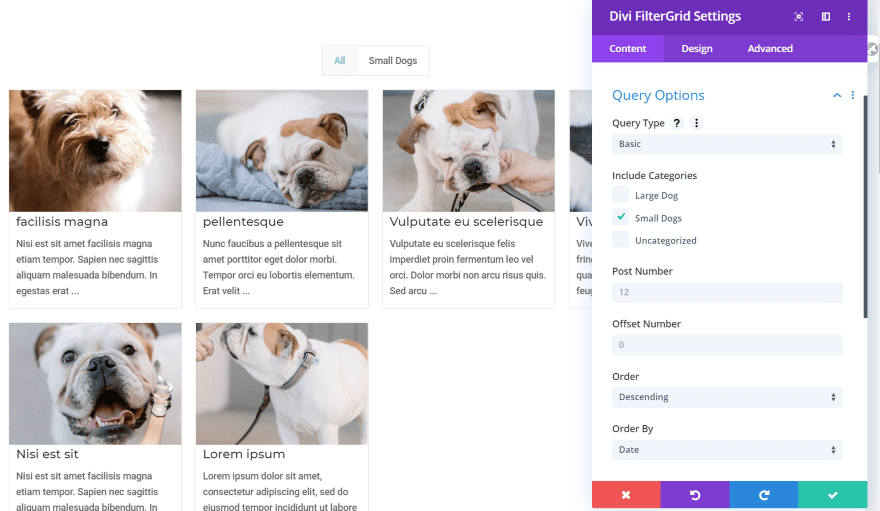The width and height of the screenshot is (880, 511).
Task: Click the Include Categories label
Action: coord(654,176)
